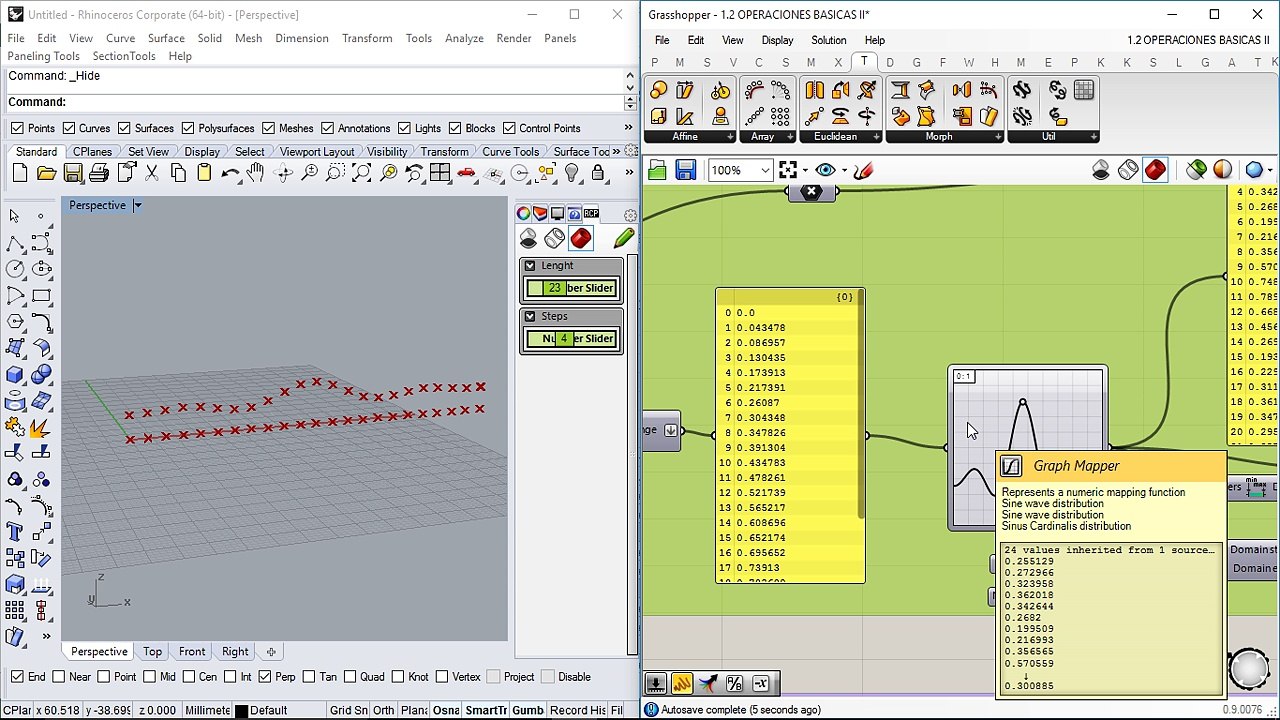Toggle Record History in status bar

(578, 710)
